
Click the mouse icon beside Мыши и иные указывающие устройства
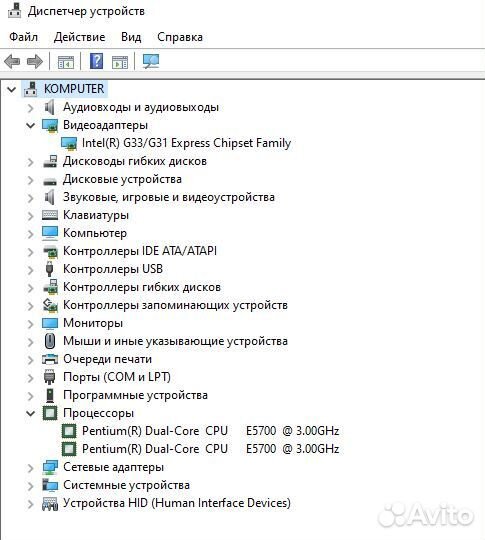[x=50, y=341]
